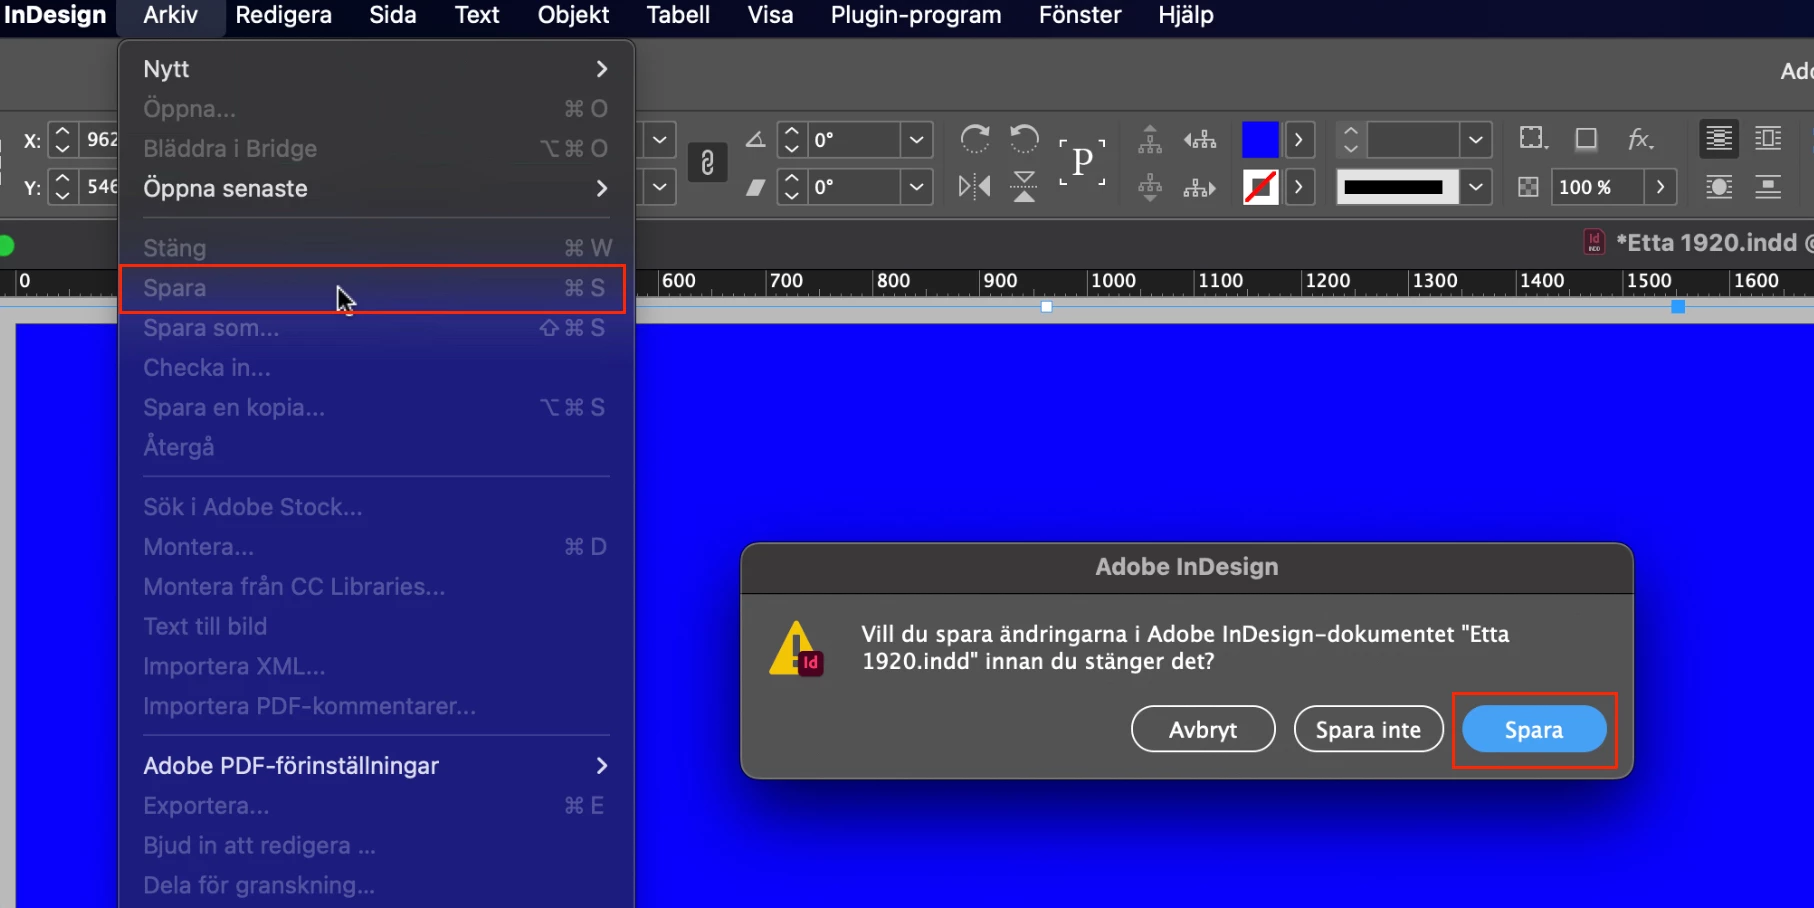Open the stroke style dropdown arrow

pos(1475,187)
